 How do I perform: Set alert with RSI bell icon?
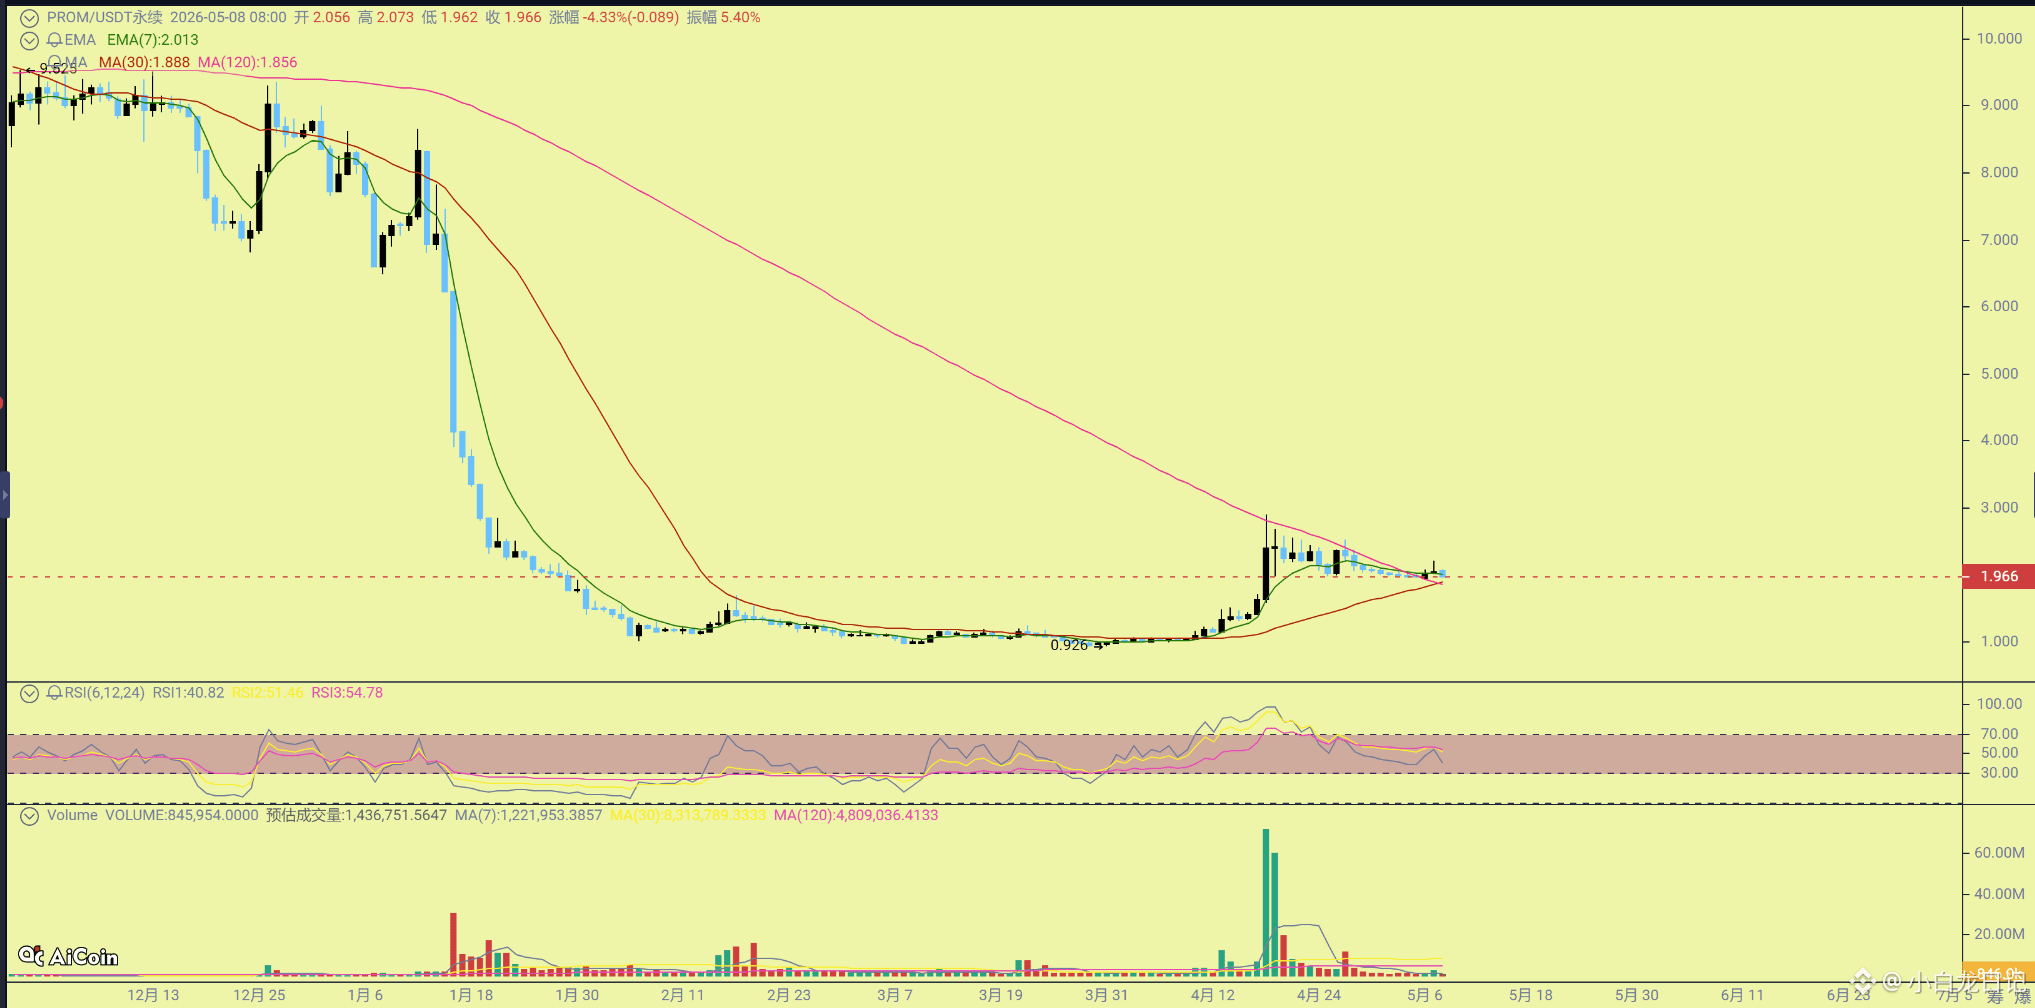(54, 693)
